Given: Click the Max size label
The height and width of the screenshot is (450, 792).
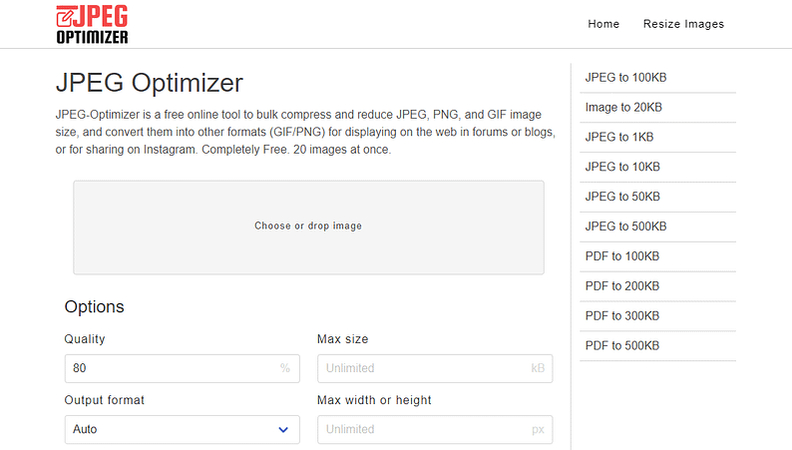Looking at the screenshot, I should (x=342, y=339).
